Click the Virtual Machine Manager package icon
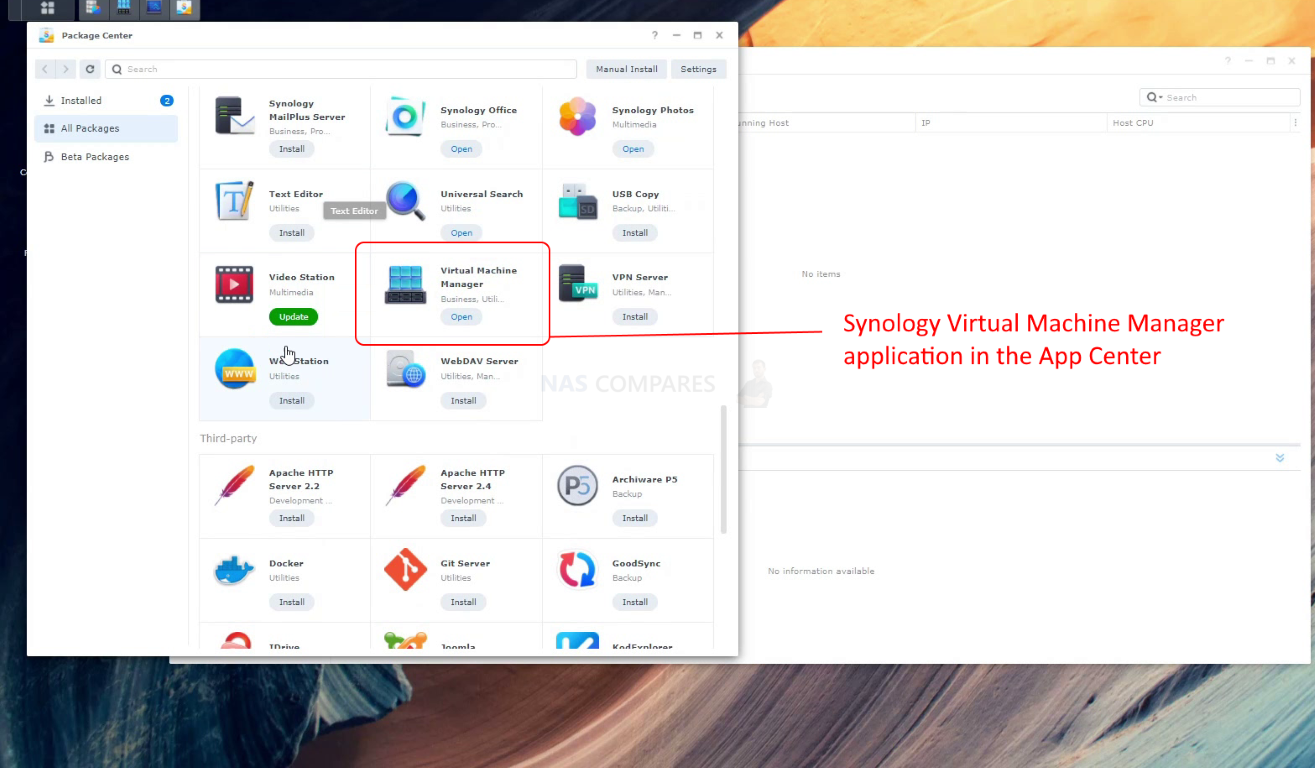The height and width of the screenshot is (768, 1315). tap(406, 284)
